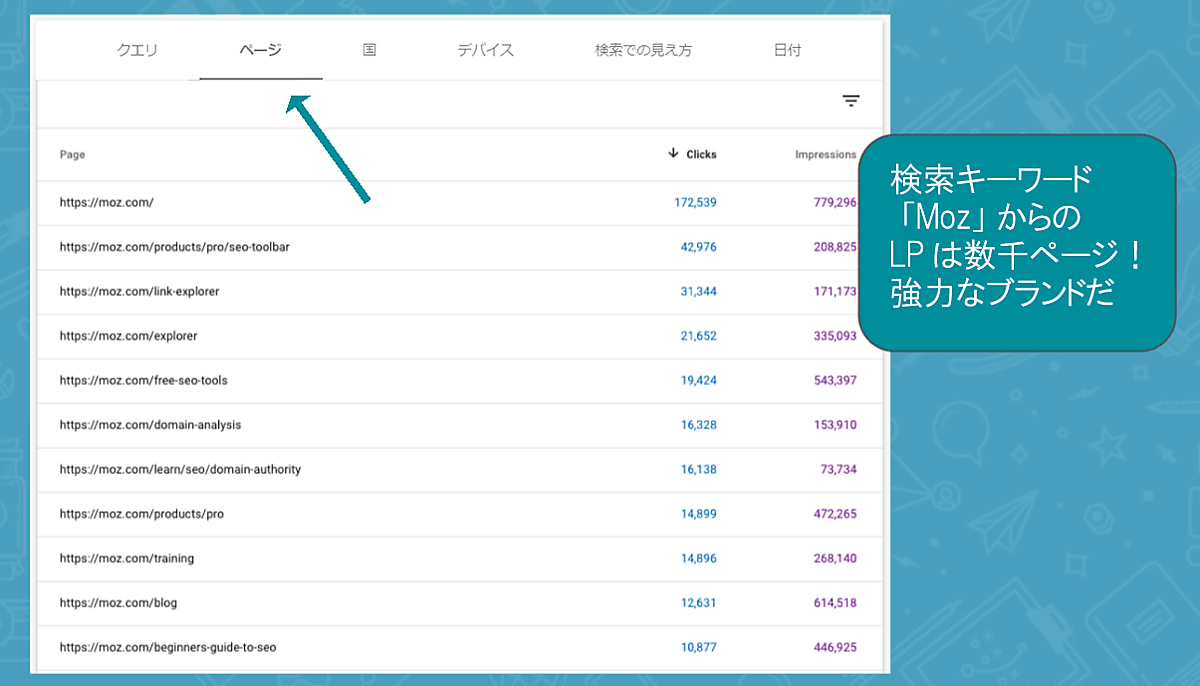Image resolution: width=1200 pixels, height=686 pixels.
Task: Switch to the クエリ tab
Action: pos(137,50)
